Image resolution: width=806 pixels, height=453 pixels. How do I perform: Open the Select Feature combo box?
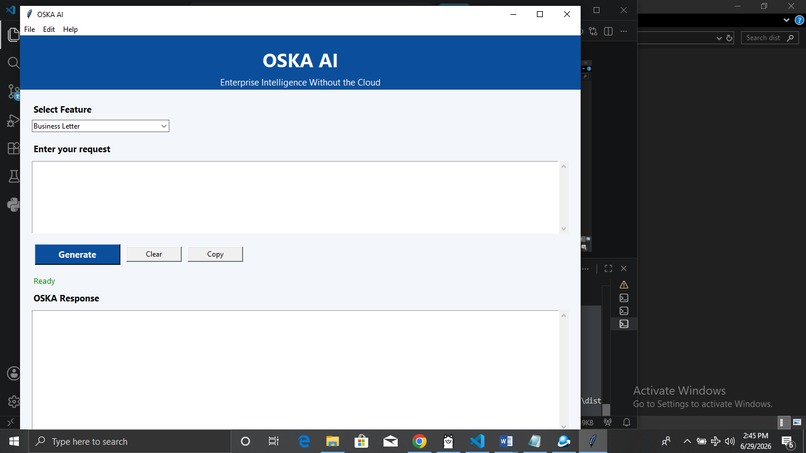pyautogui.click(x=100, y=126)
